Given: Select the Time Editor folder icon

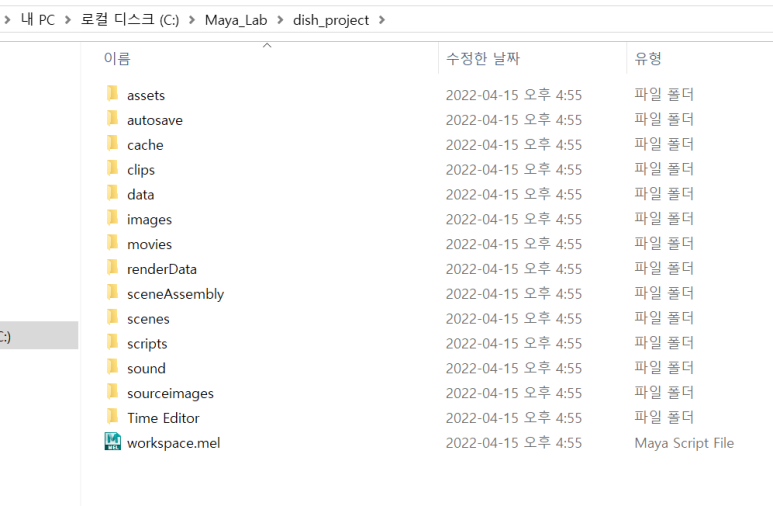Looking at the screenshot, I should point(112,417).
